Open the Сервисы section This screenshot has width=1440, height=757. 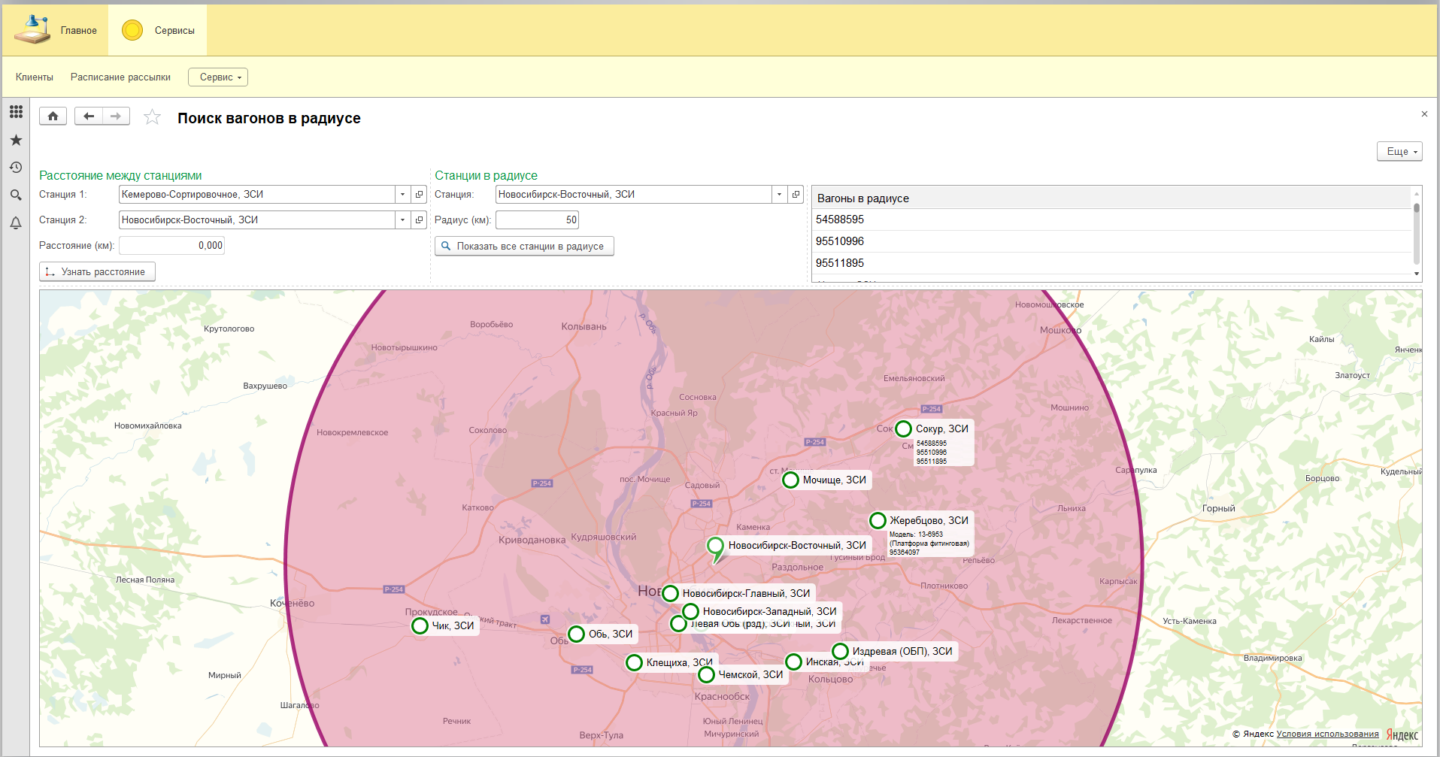point(158,30)
